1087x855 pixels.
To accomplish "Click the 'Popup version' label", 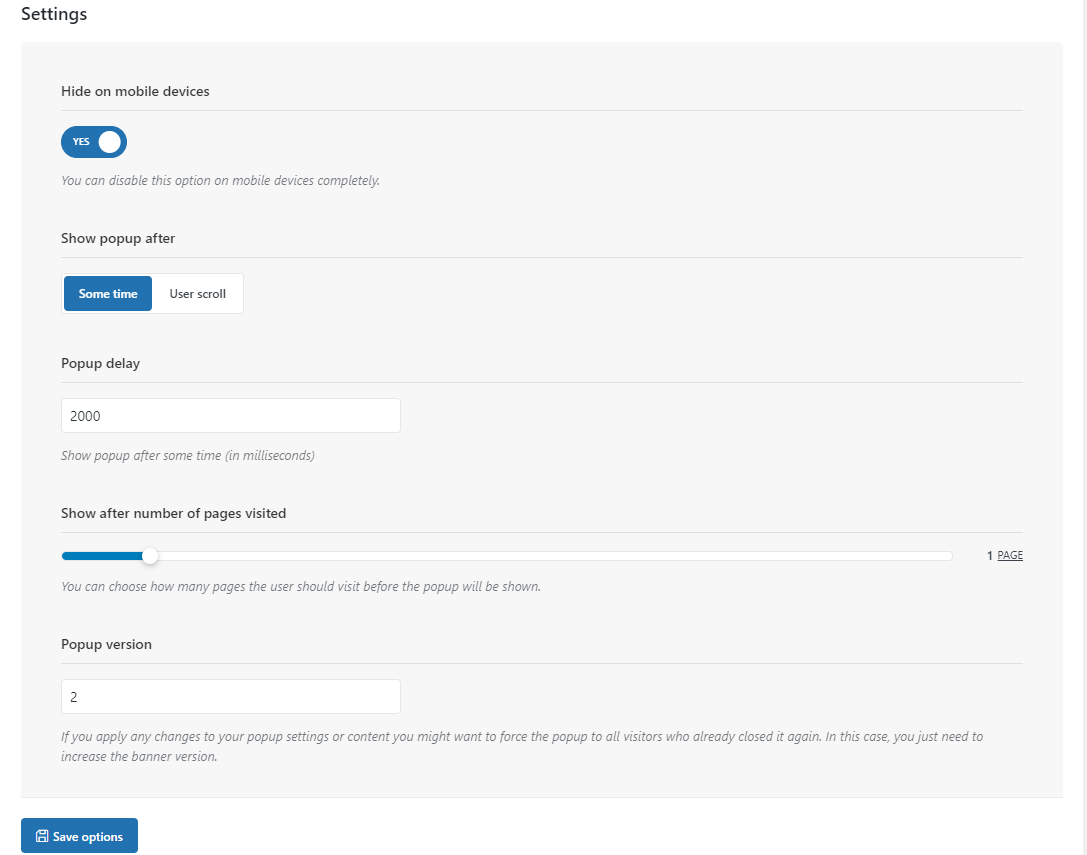I will coord(106,644).
